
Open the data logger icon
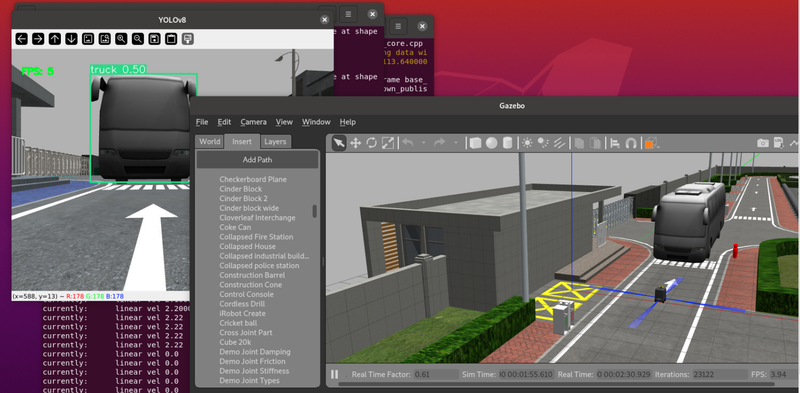tap(779, 142)
